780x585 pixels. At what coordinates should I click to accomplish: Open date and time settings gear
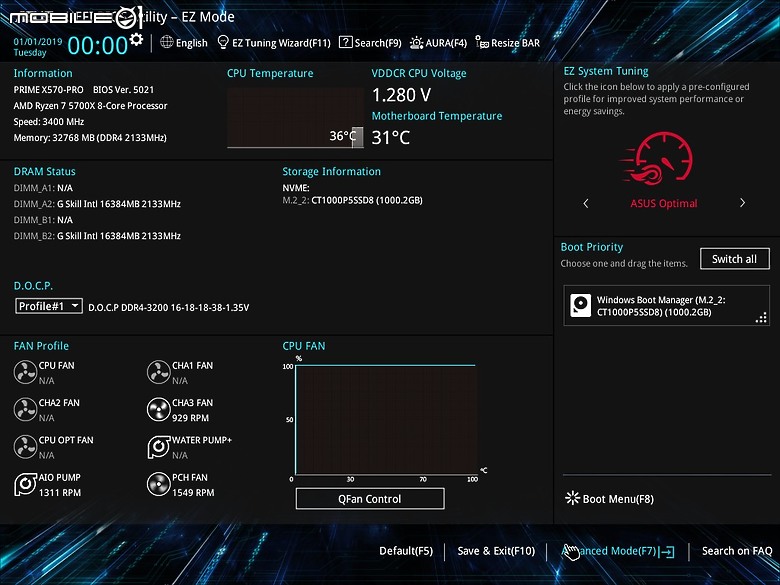136,39
